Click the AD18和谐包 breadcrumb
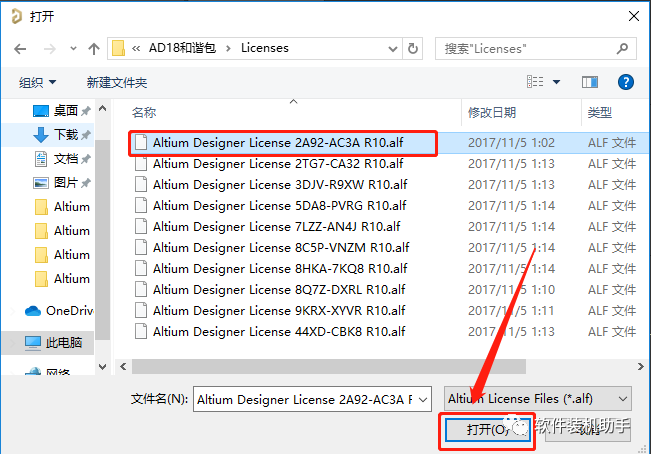The height and width of the screenshot is (454, 651). tap(182, 48)
